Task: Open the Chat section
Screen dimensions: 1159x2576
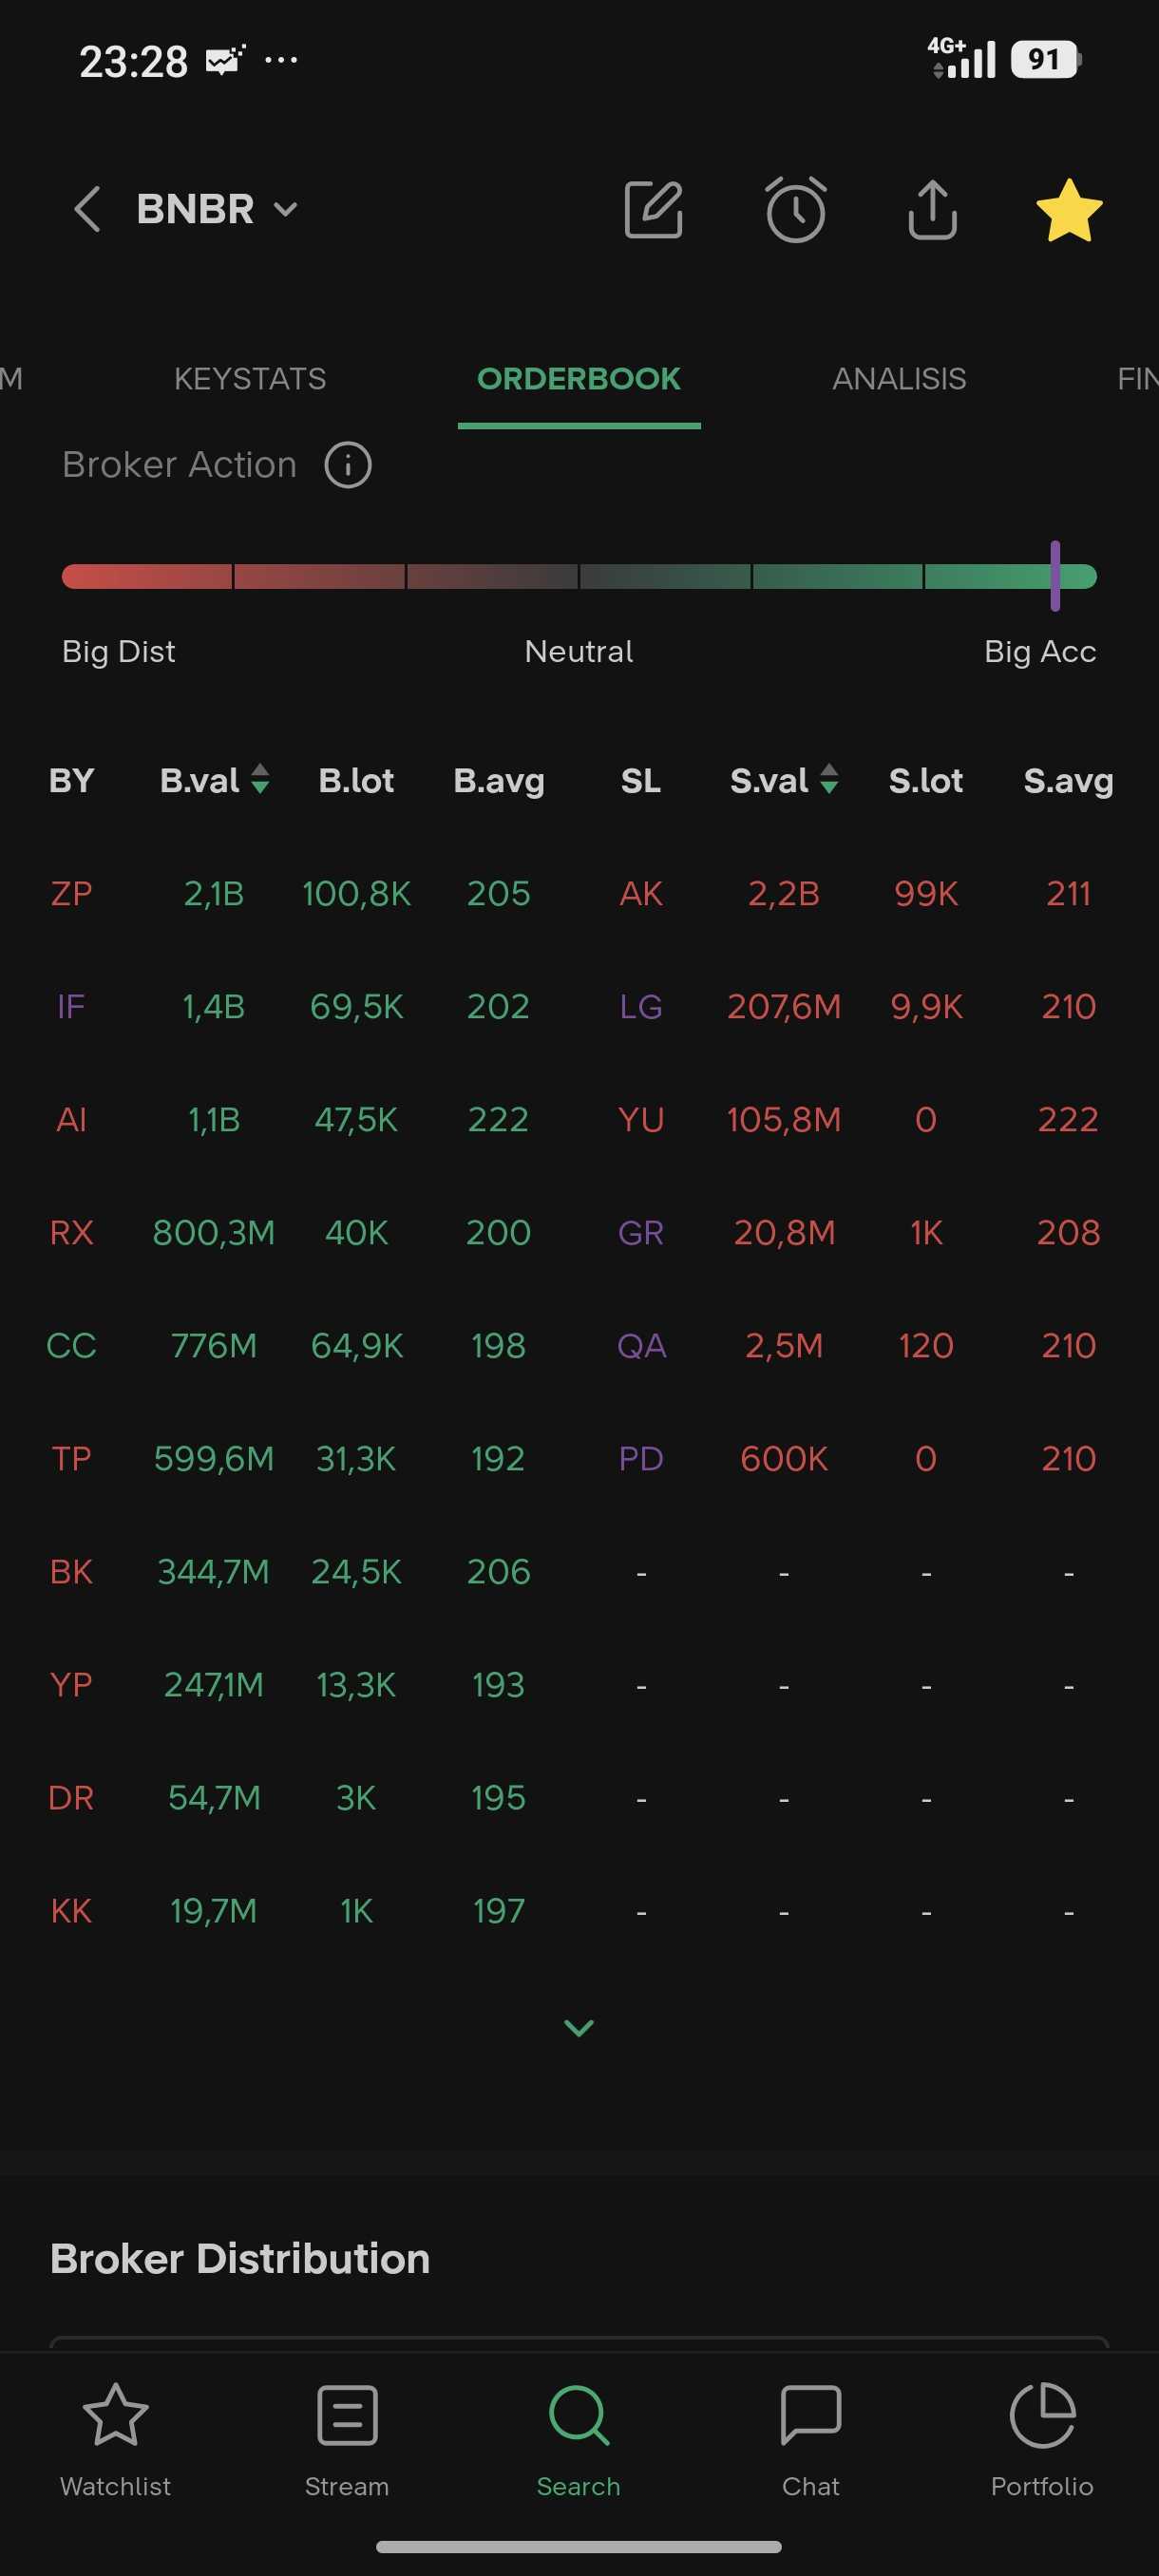Action: click(810, 2436)
